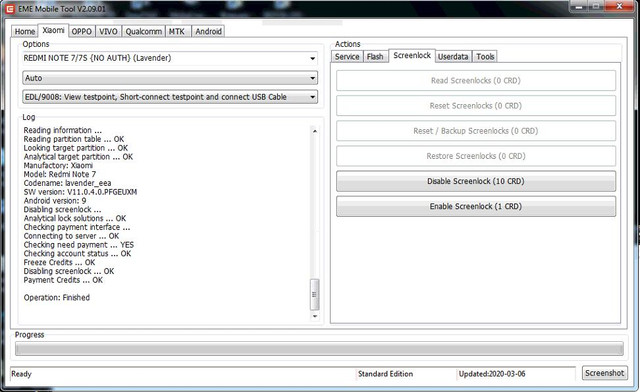Image resolution: width=640 pixels, height=392 pixels.
Task: Open the VIVO tab
Action: 108,31
